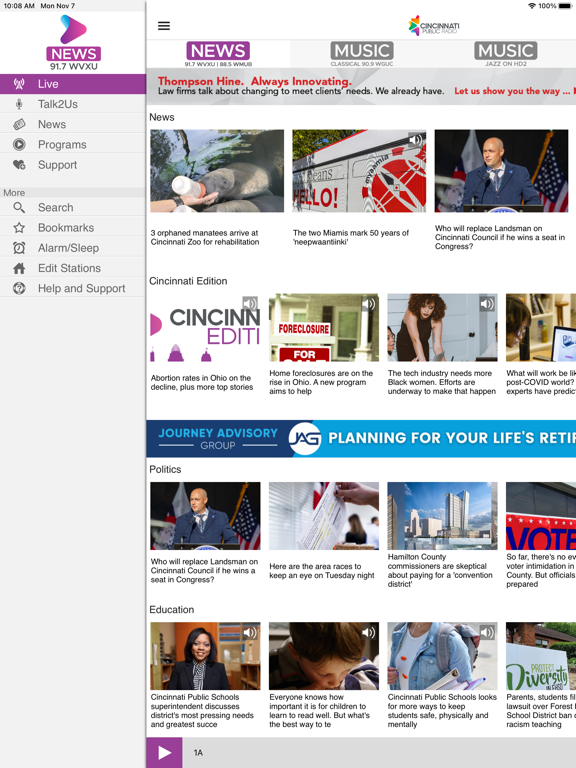This screenshot has width=576, height=768.
Task: Click the Cincinnati Edition section heading
Action: click(188, 281)
